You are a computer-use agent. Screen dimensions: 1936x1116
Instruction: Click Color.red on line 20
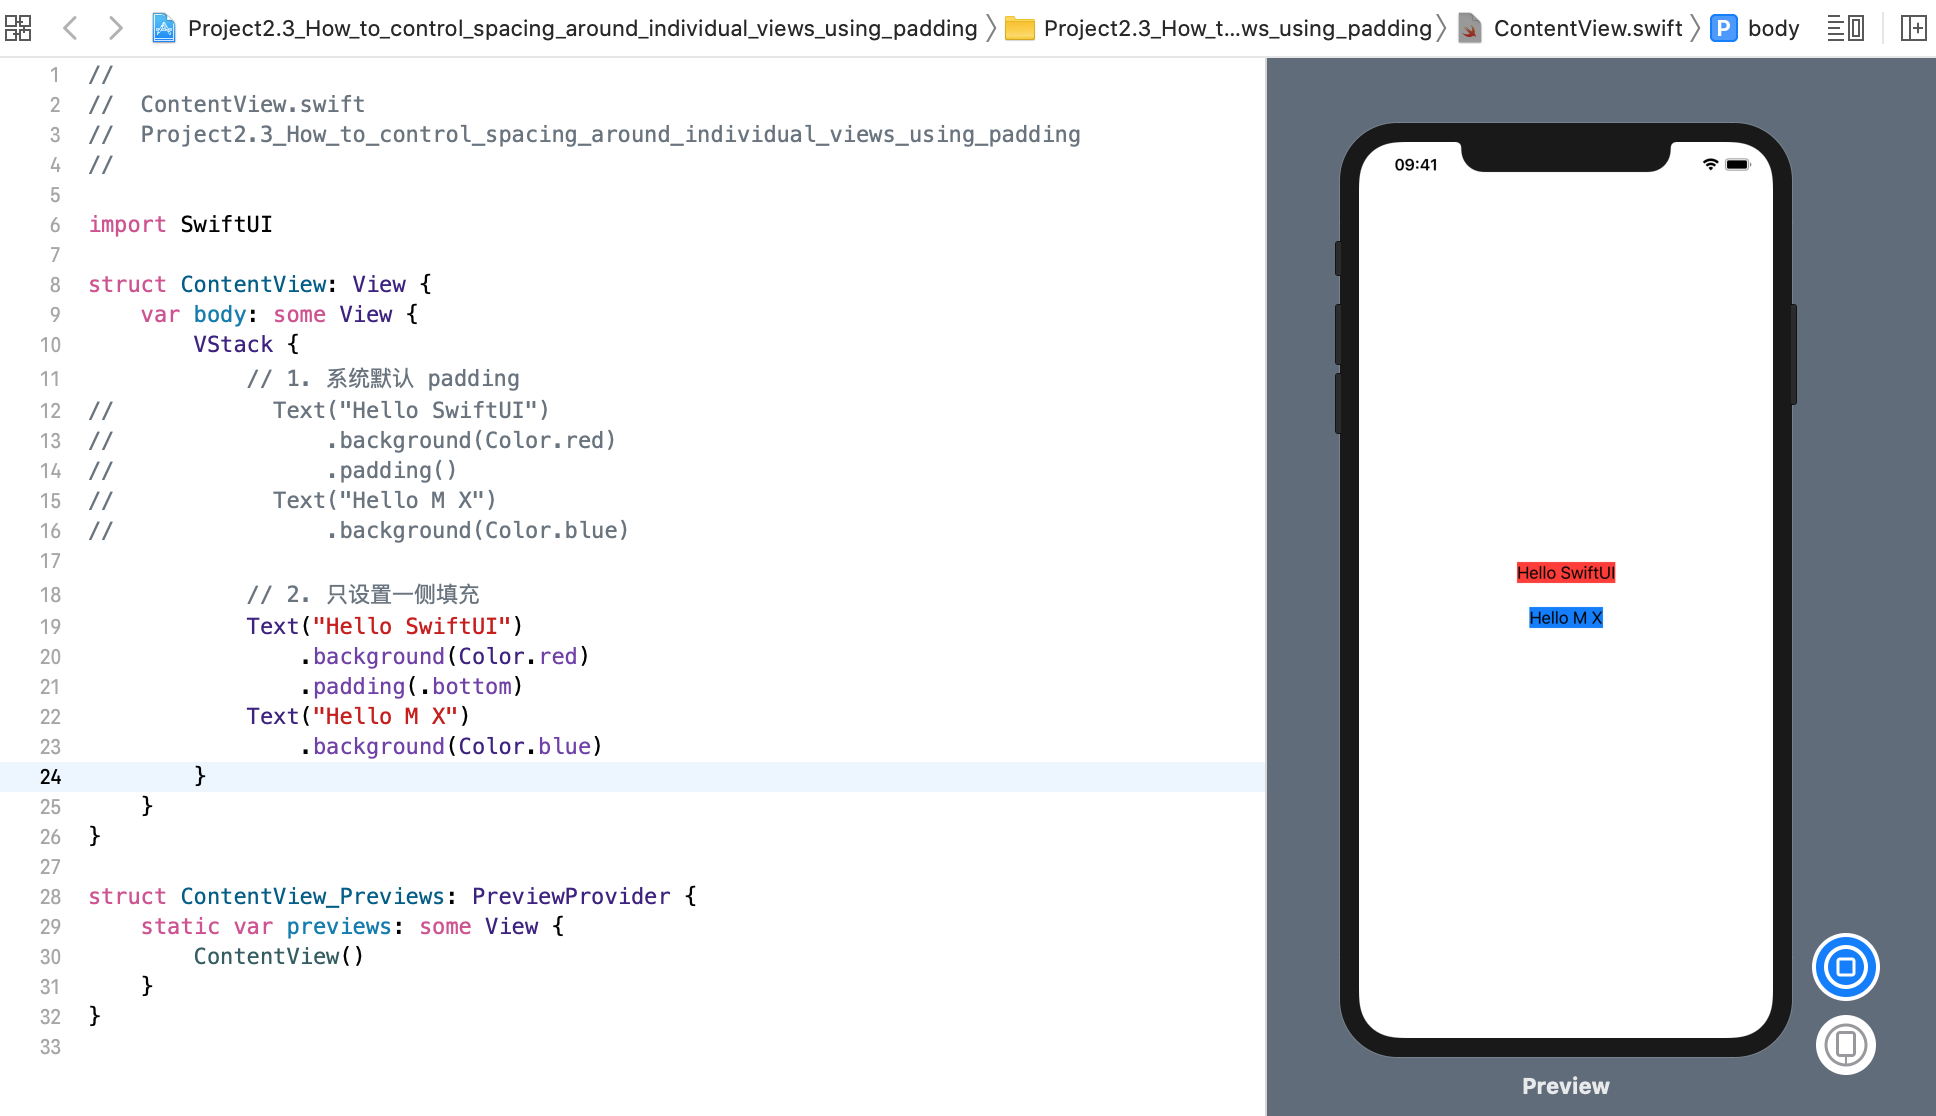tap(518, 657)
